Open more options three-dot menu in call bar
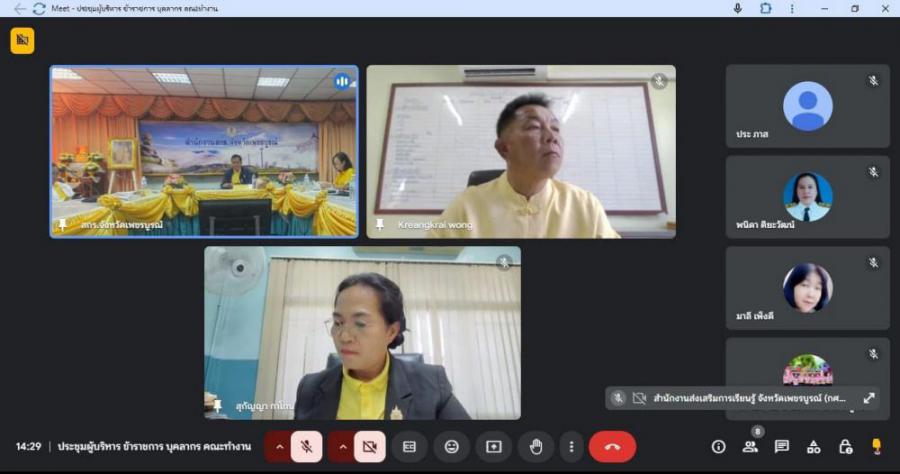 point(571,446)
